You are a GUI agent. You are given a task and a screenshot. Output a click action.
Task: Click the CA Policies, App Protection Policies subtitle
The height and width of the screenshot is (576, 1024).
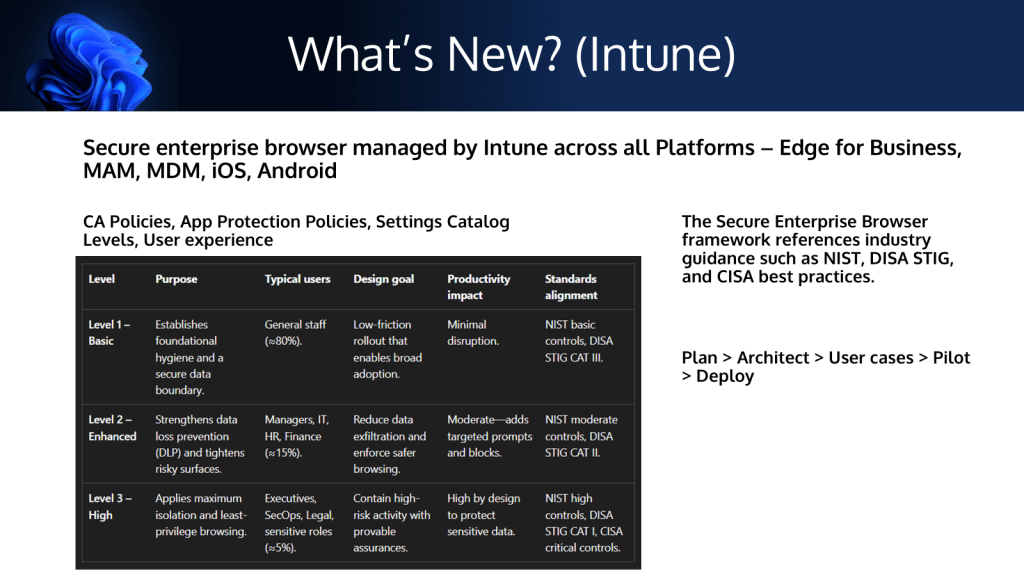point(296,230)
